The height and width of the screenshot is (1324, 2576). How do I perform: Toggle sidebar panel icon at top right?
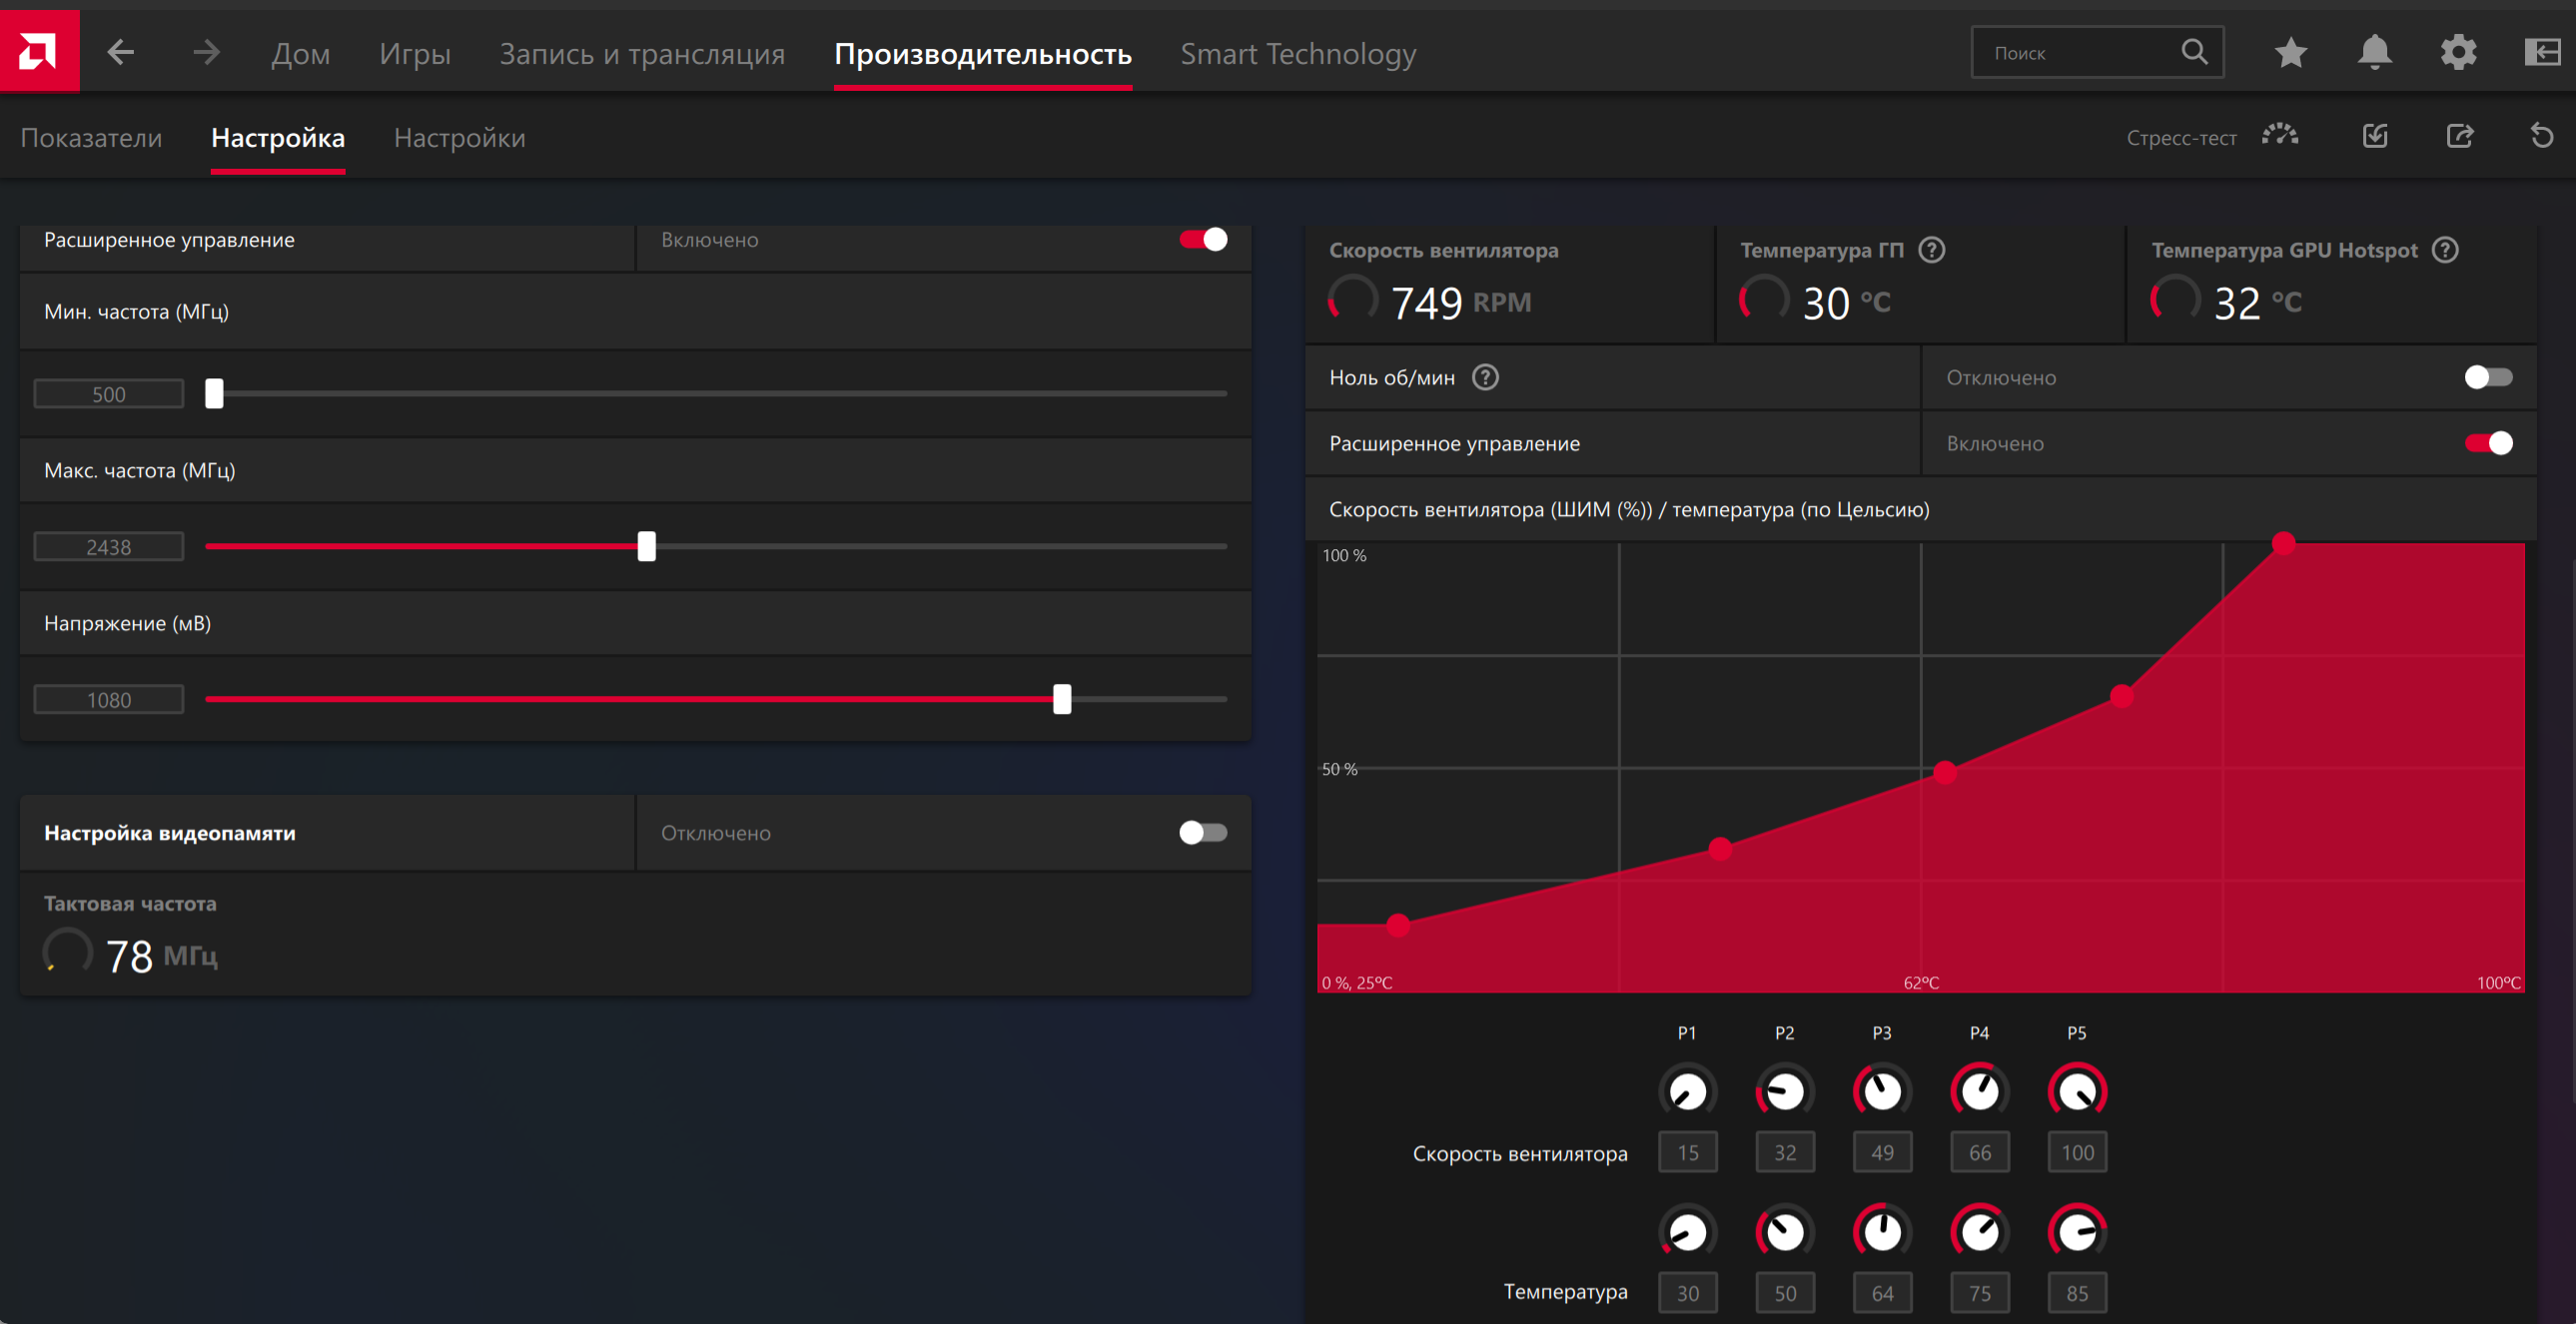[x=2541, y=52]
